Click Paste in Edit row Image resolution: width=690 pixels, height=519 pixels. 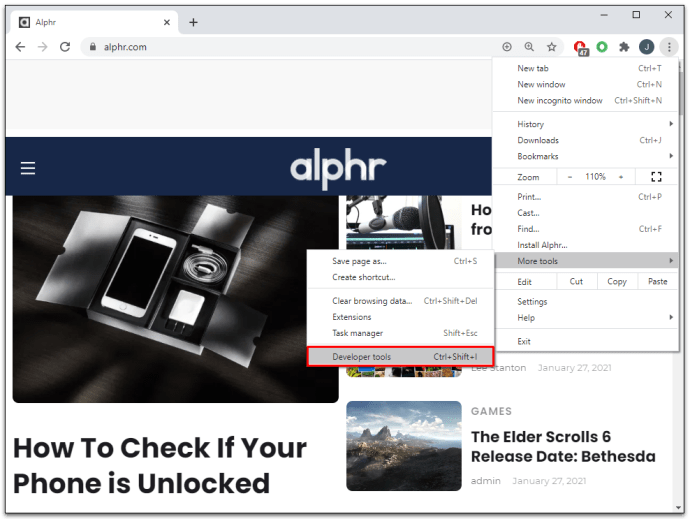(x=657, y=281)
